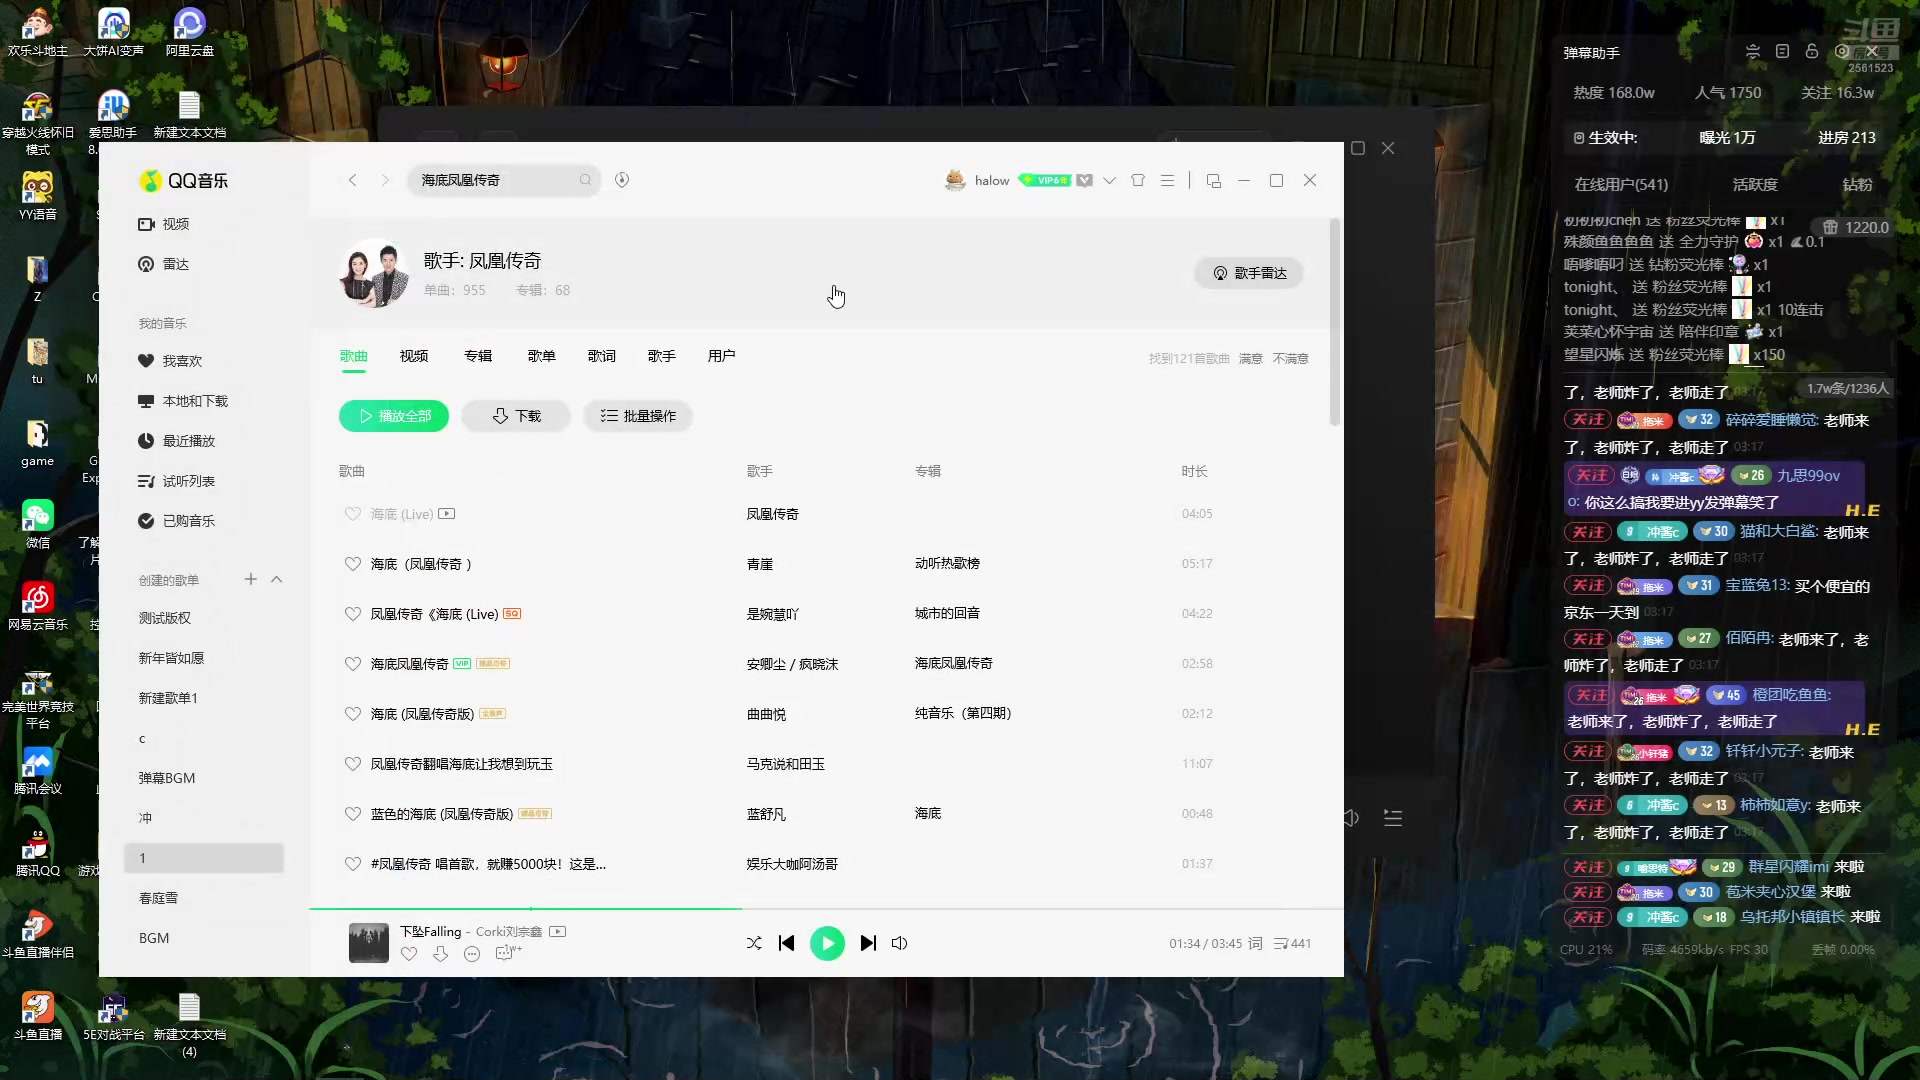Screen dimensions: 1920x1080
Task: Open the skin wardrobe icon
Action: click(1138, 180)
